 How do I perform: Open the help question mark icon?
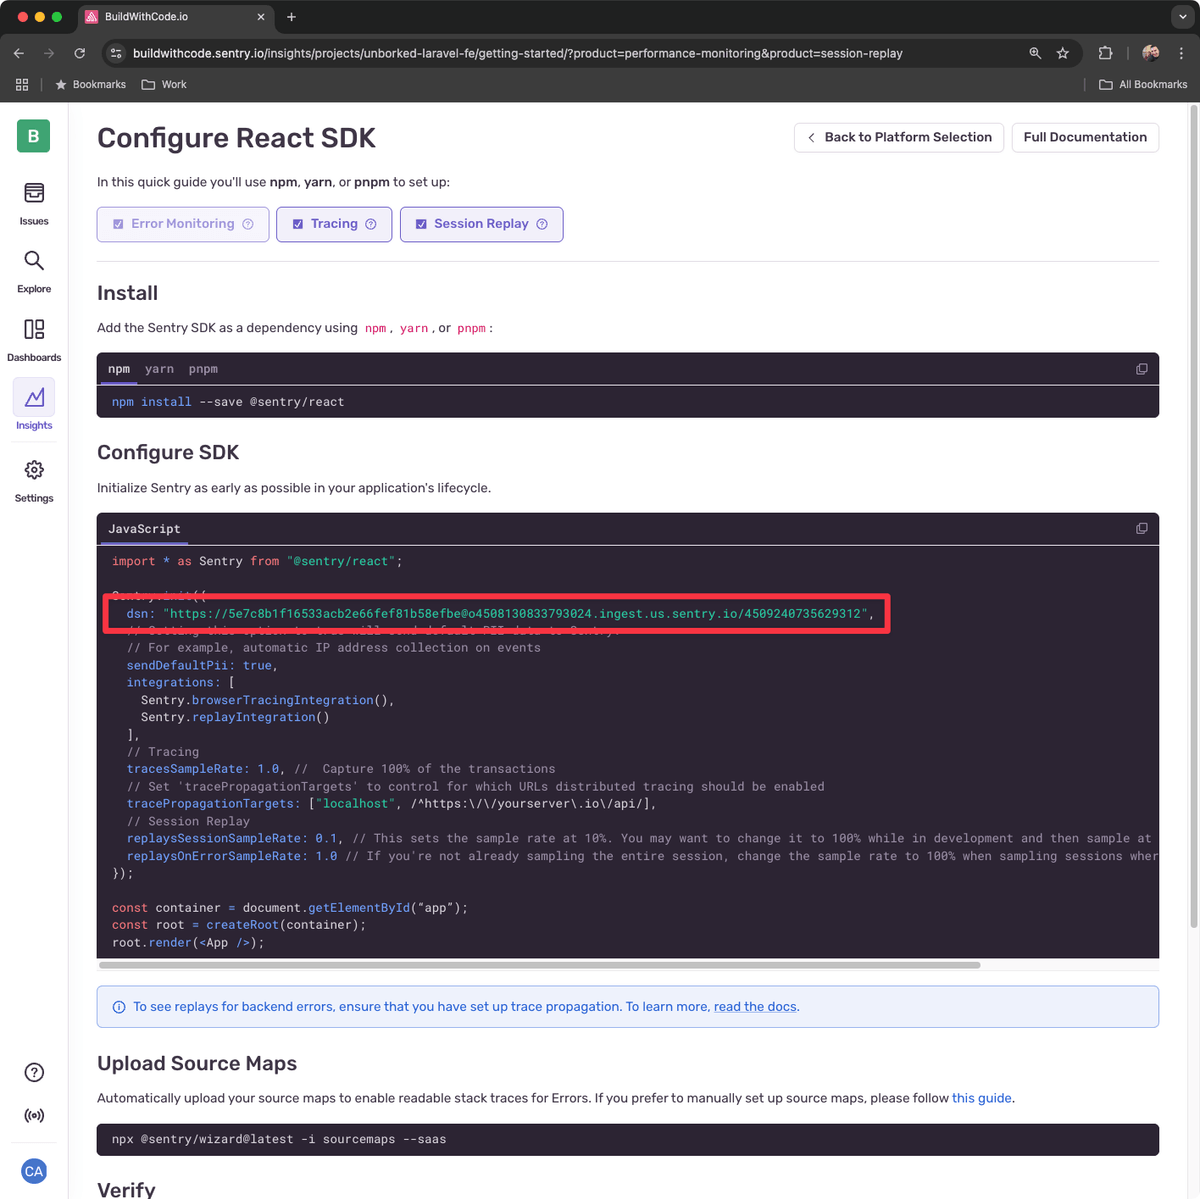34,1072
